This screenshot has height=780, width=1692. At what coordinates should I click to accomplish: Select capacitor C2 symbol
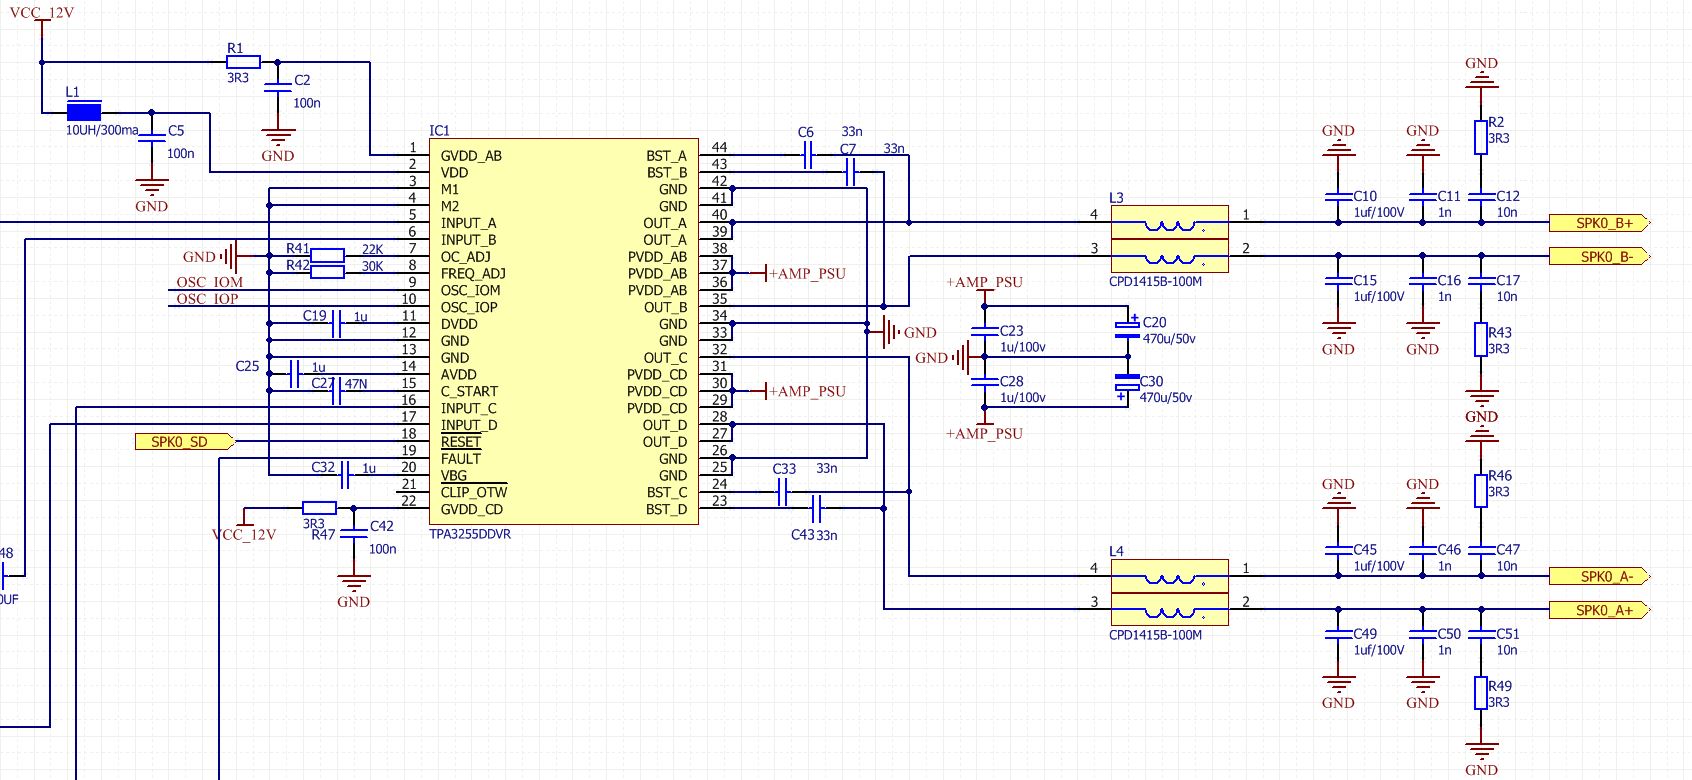pos(277,88)
